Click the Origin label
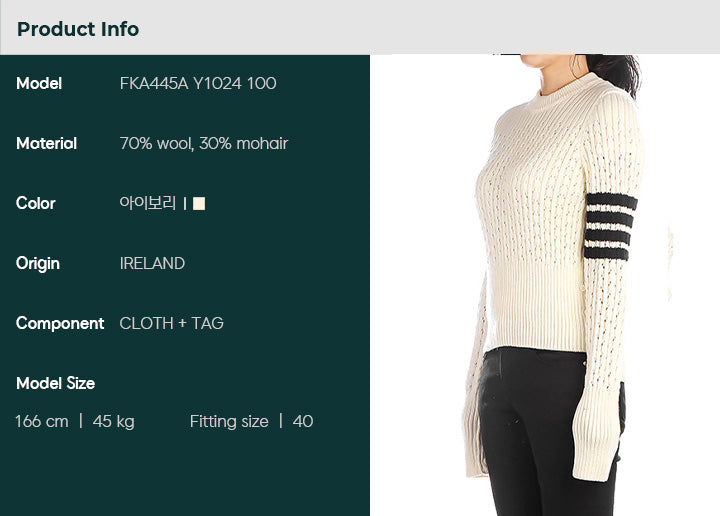 (38, 264)
